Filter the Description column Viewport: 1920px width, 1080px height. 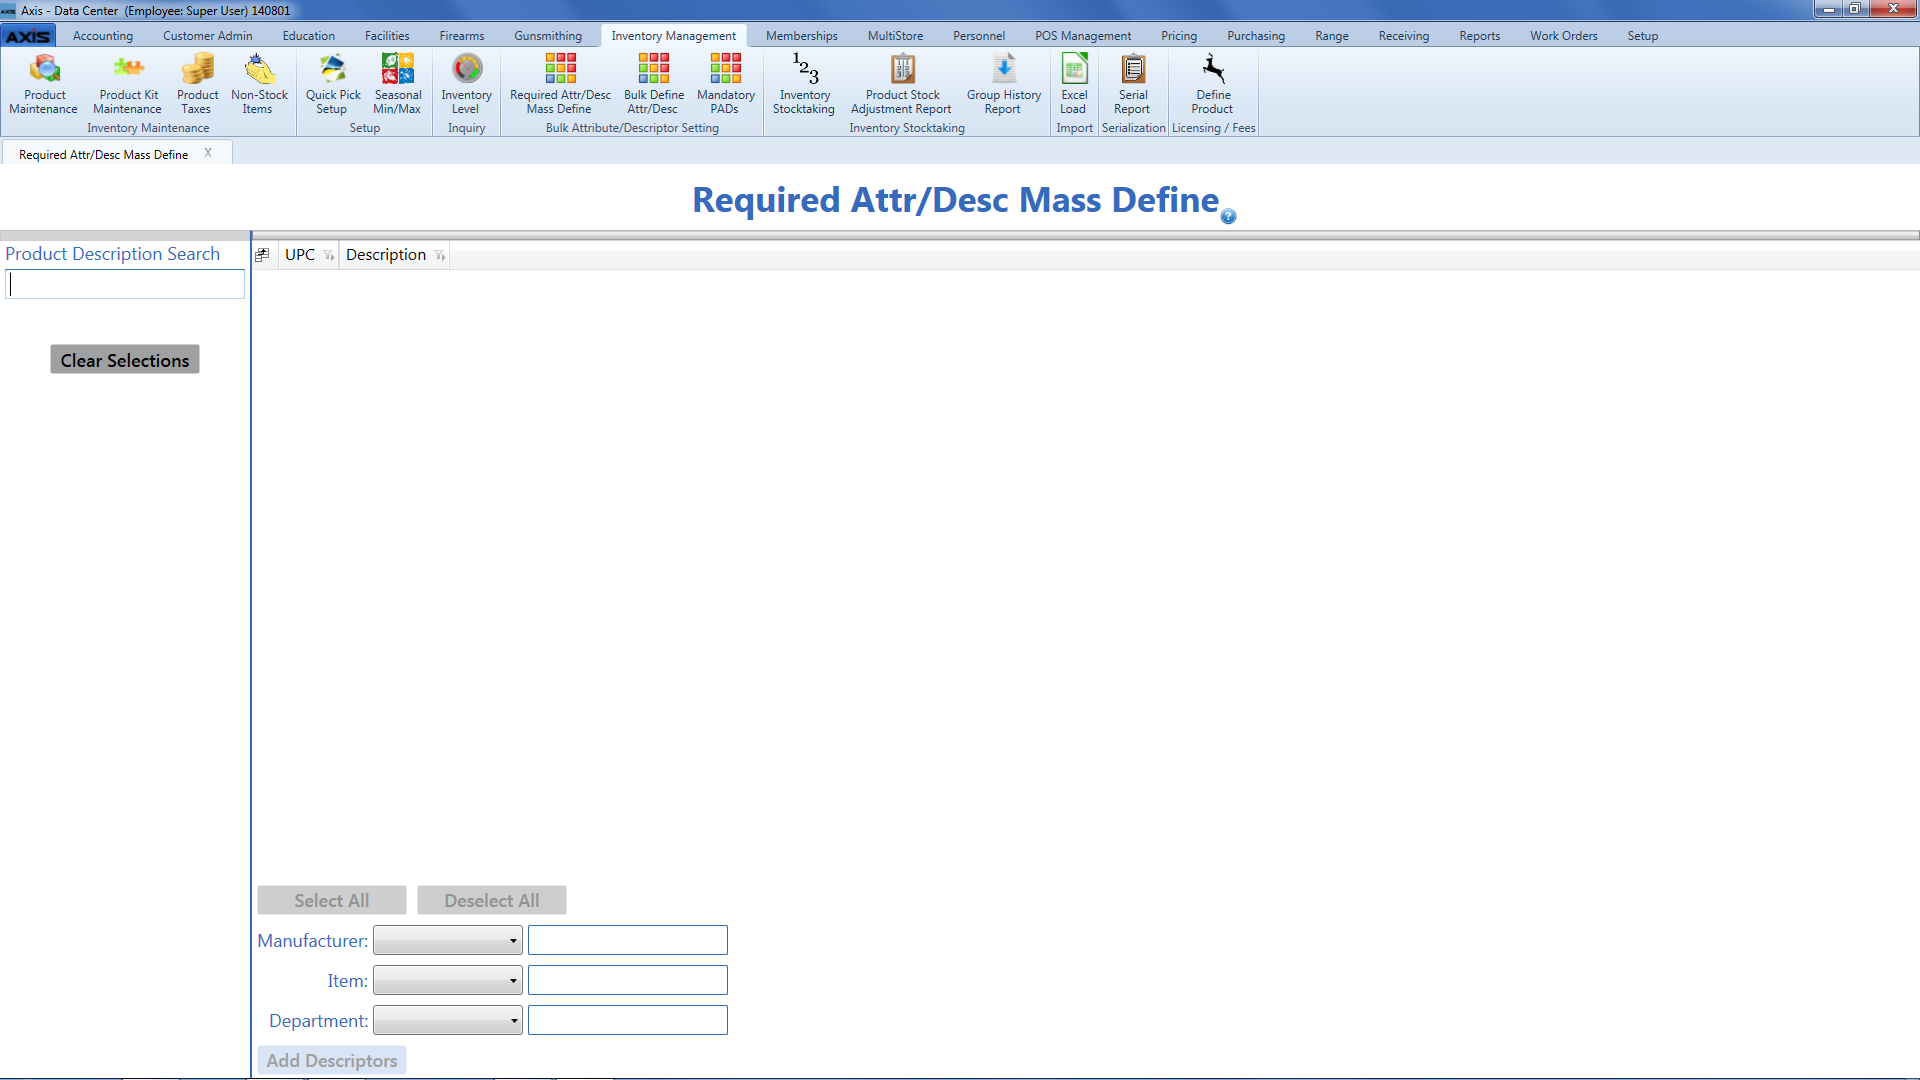pyautogui.click(x=440, y=256)
